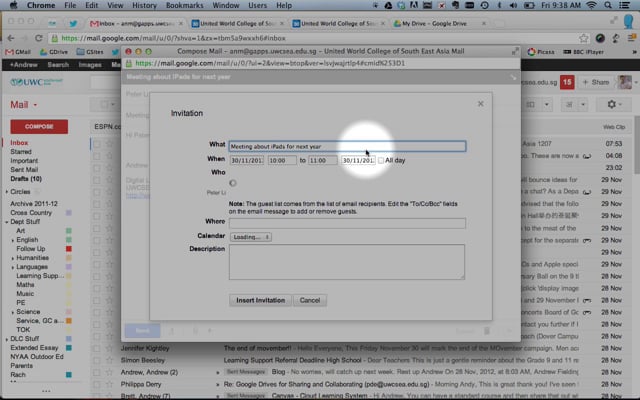Open the Starred folder
640x400 pixels.
point(21,152)
